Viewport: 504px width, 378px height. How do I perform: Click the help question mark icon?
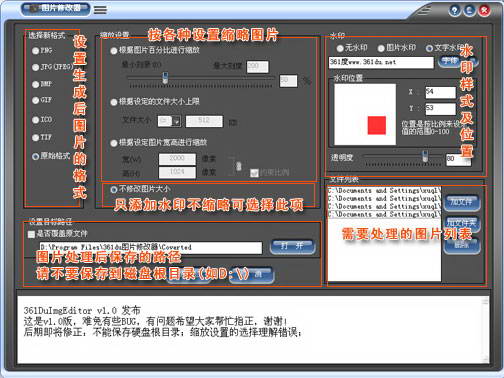pos(454,10)
